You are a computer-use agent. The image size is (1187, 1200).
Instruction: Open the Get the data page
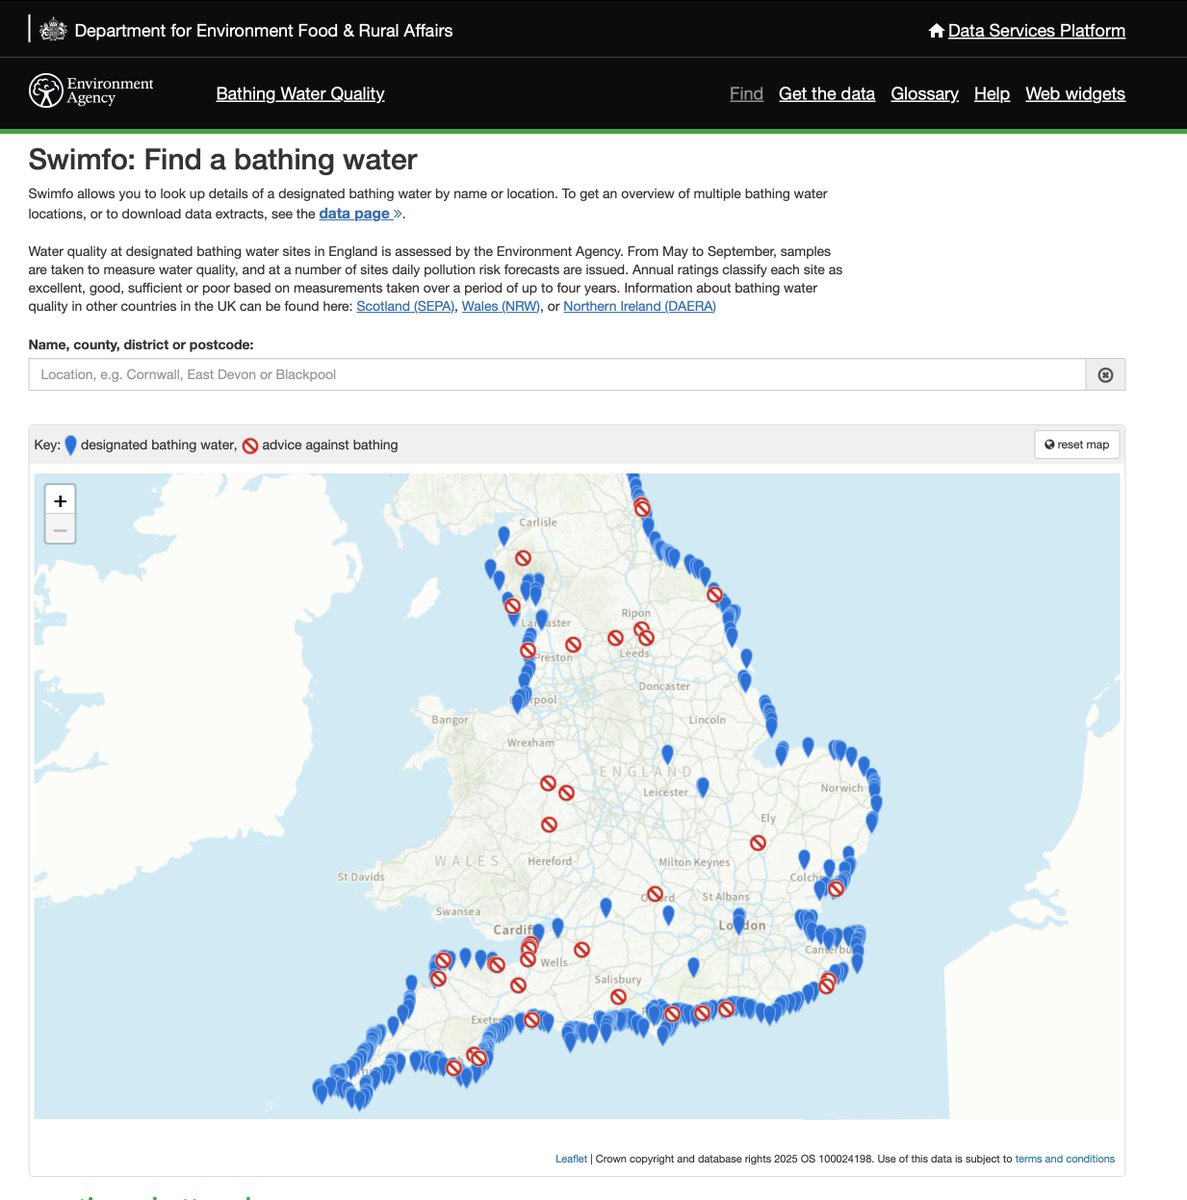(827, 93)
